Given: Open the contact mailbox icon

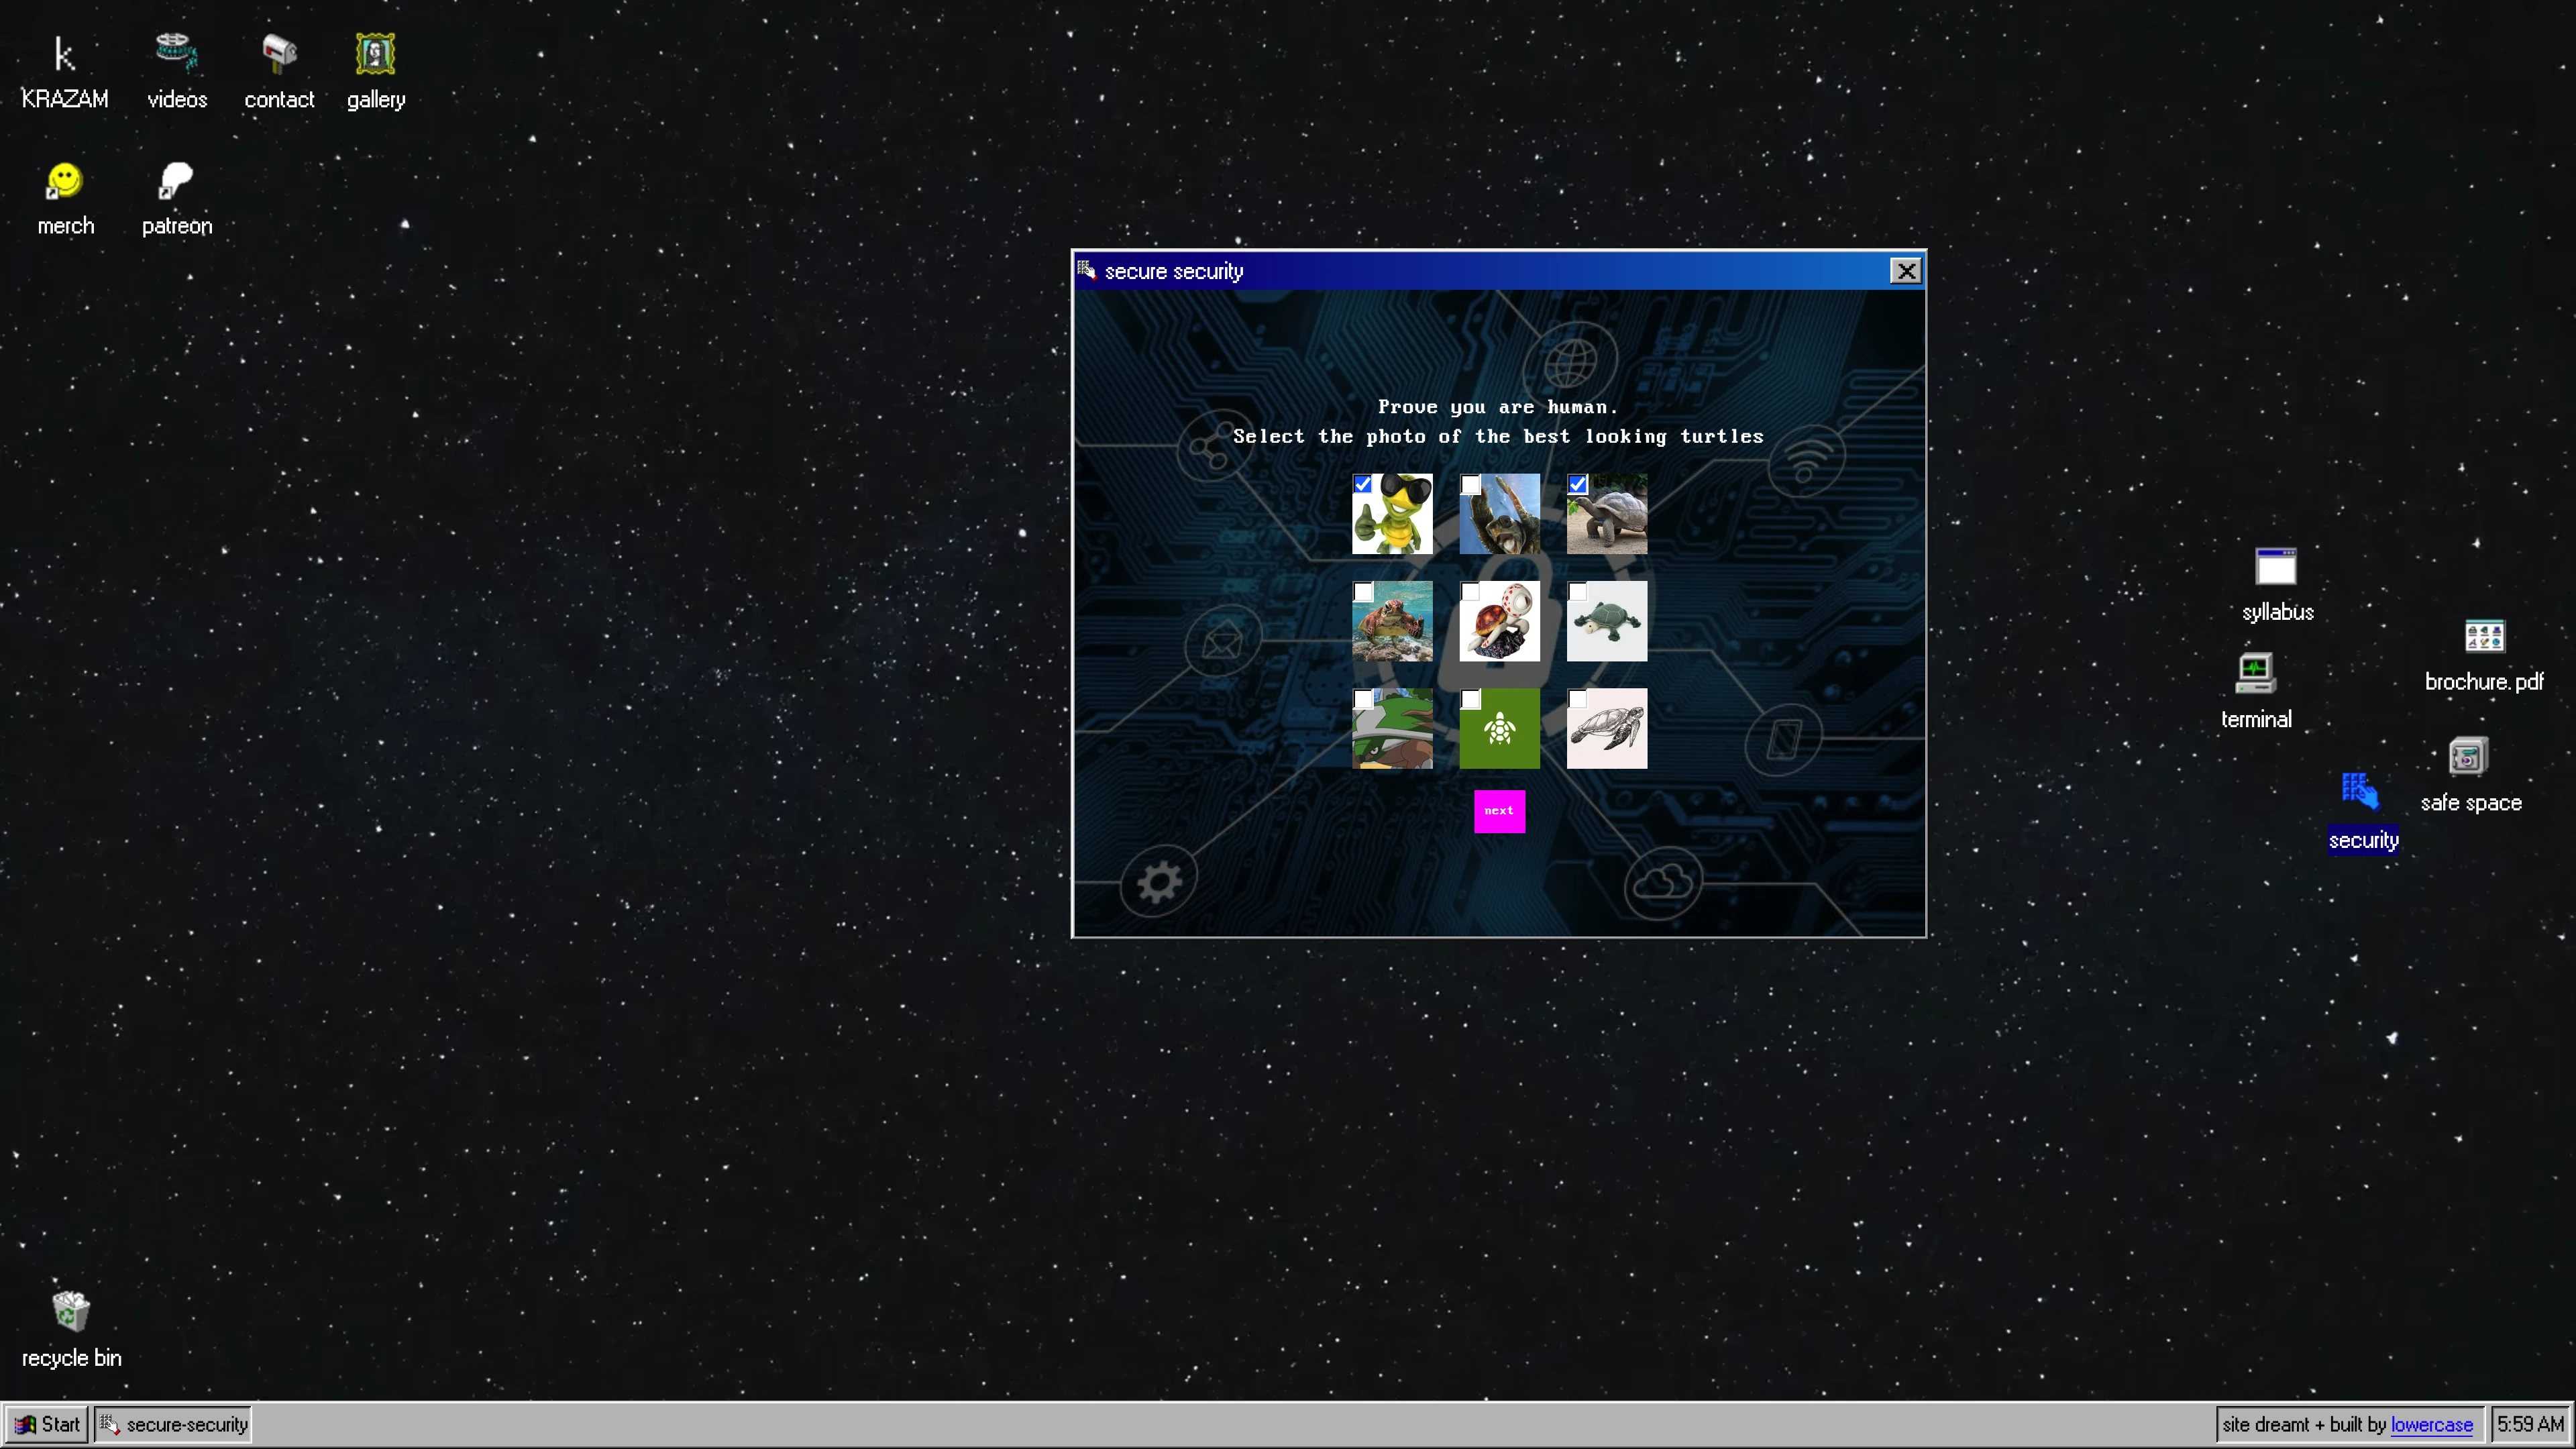Looking at the screenshot, I should coord(279,53).
